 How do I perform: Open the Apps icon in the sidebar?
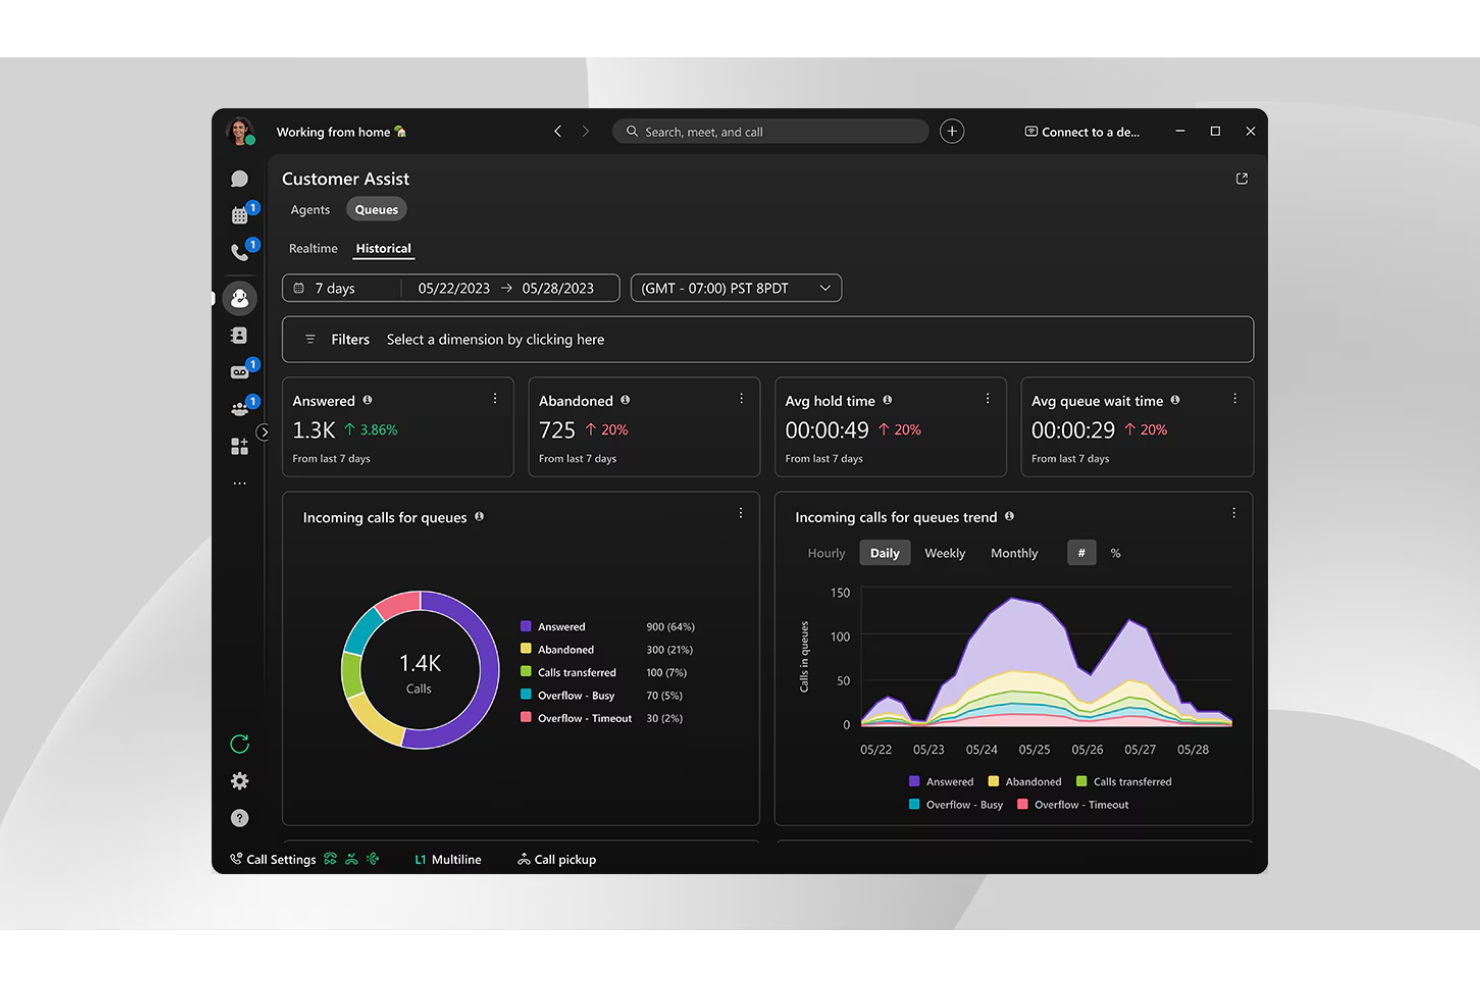point(240,445)
